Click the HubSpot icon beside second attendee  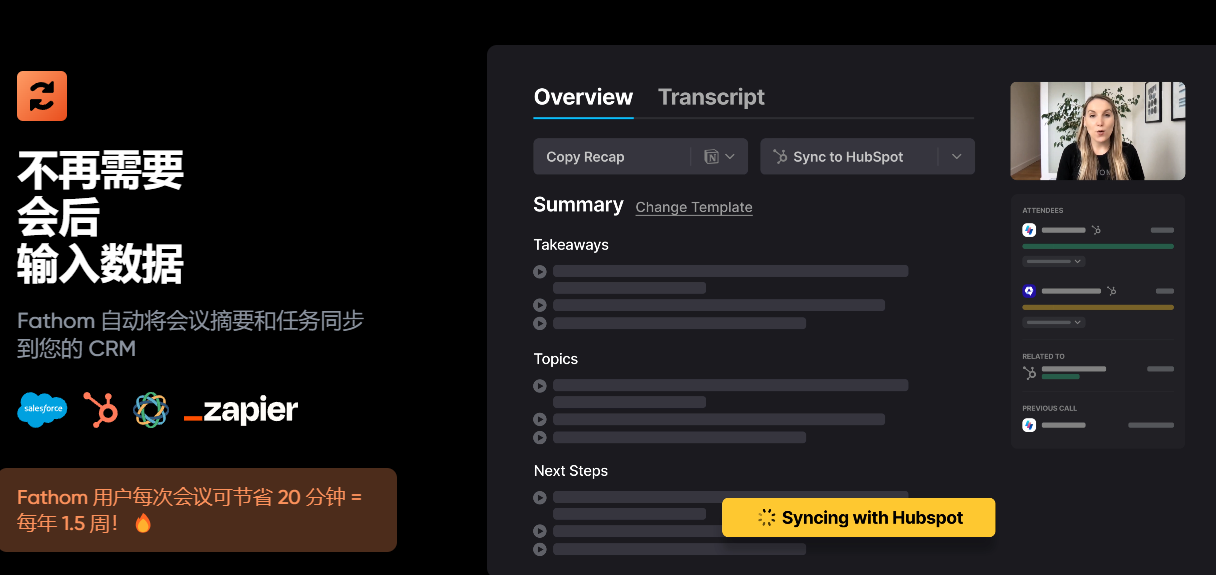point(1110,291)
